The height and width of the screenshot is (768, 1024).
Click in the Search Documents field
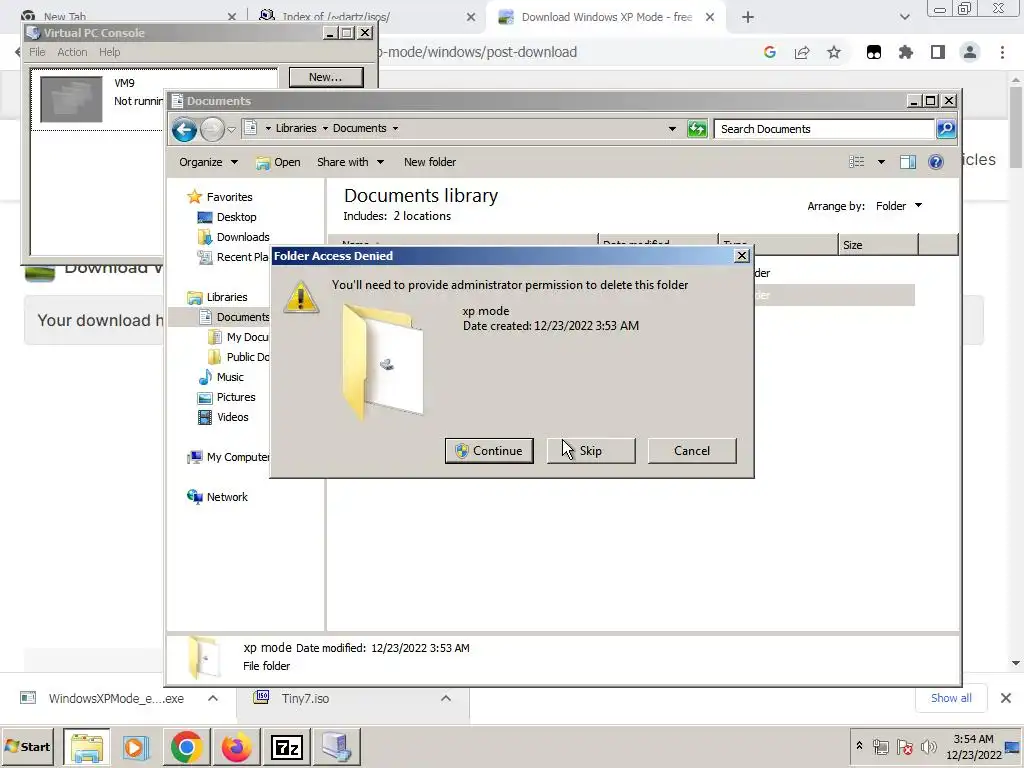824,129
